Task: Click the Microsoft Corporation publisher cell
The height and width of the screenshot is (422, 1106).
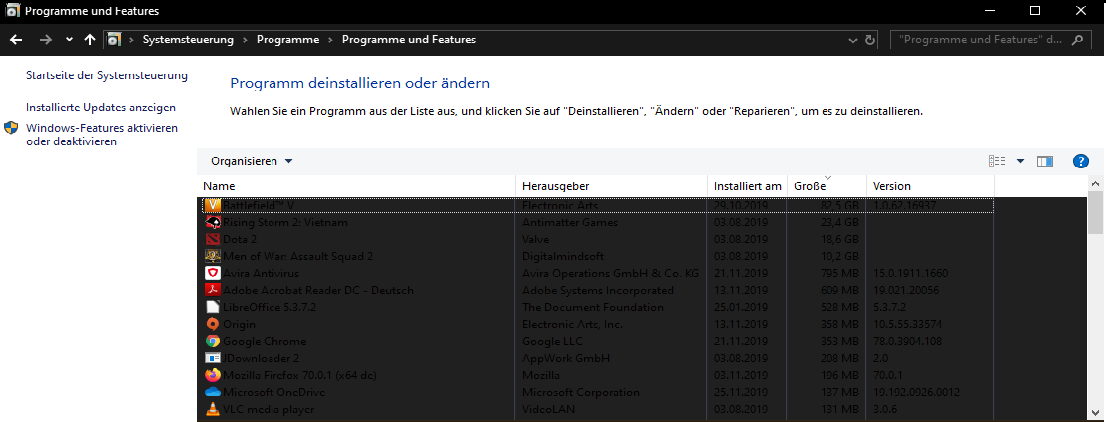Action: [581, 392]
